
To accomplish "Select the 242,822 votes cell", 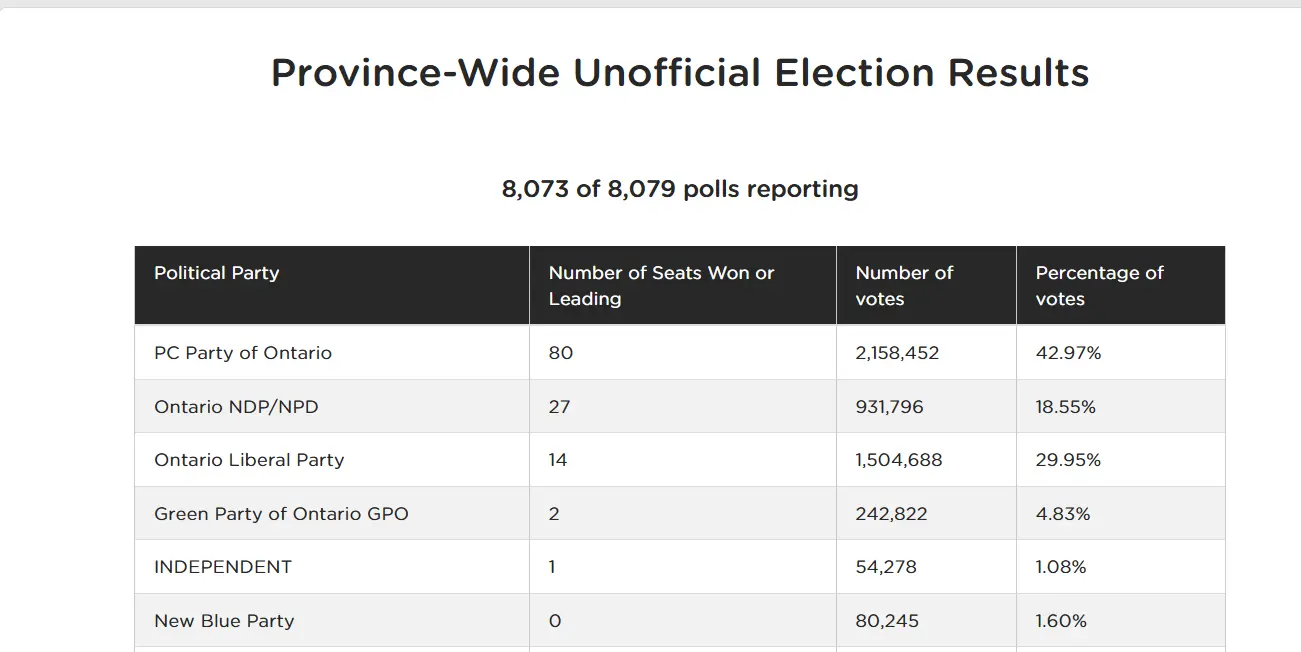I will point(891,514).
